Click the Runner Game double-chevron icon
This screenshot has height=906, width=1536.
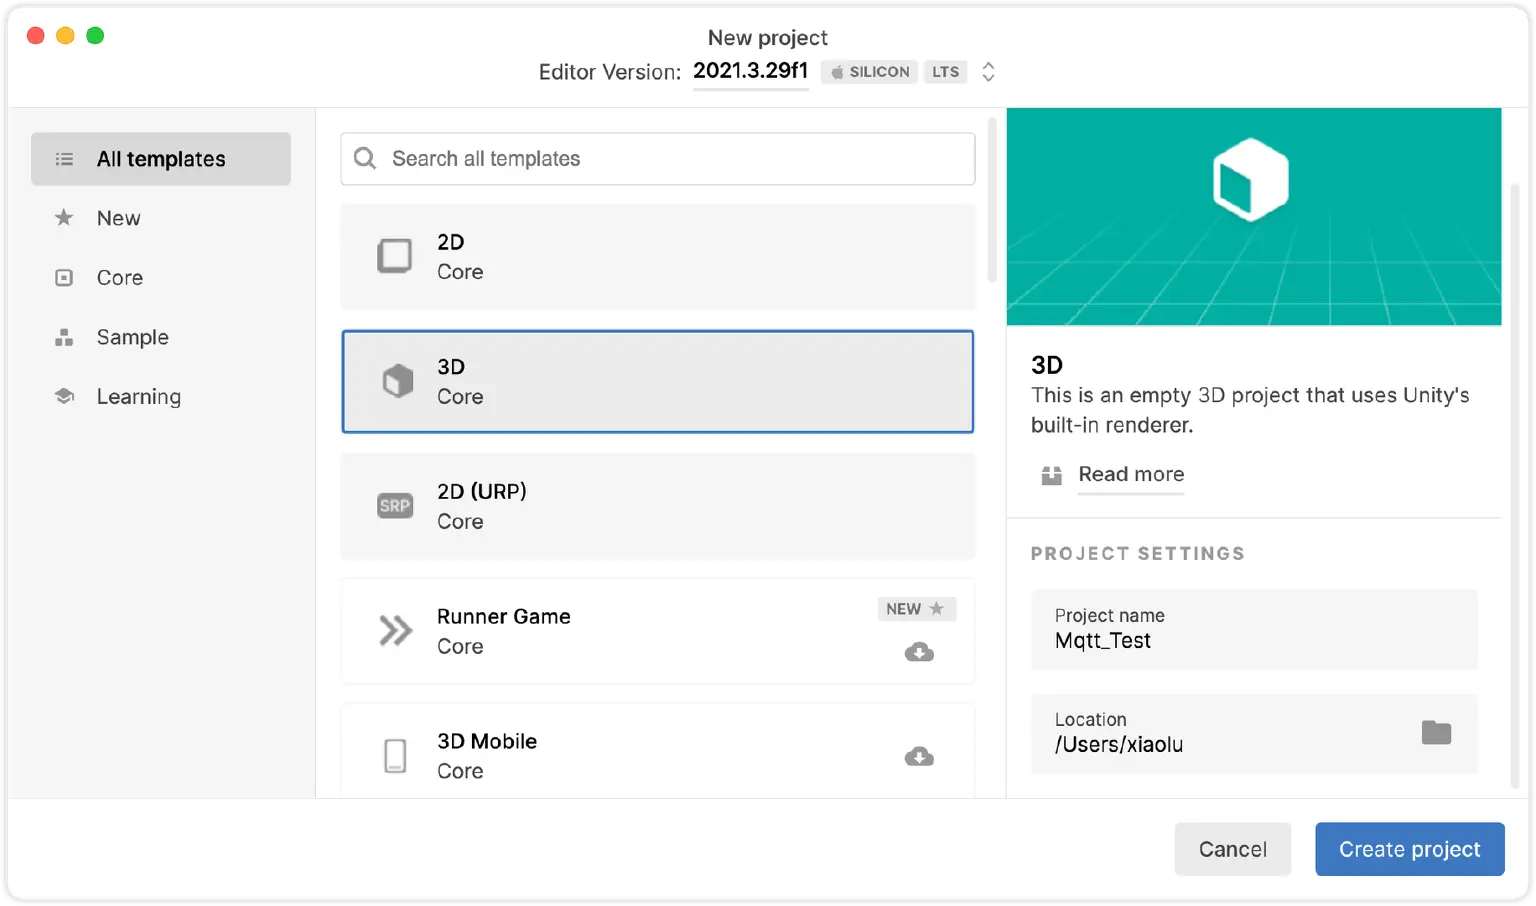(x=395, y=631)
